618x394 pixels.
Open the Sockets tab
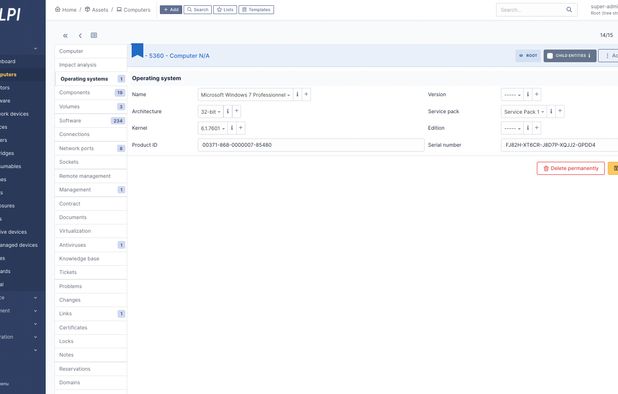[91, 162]
